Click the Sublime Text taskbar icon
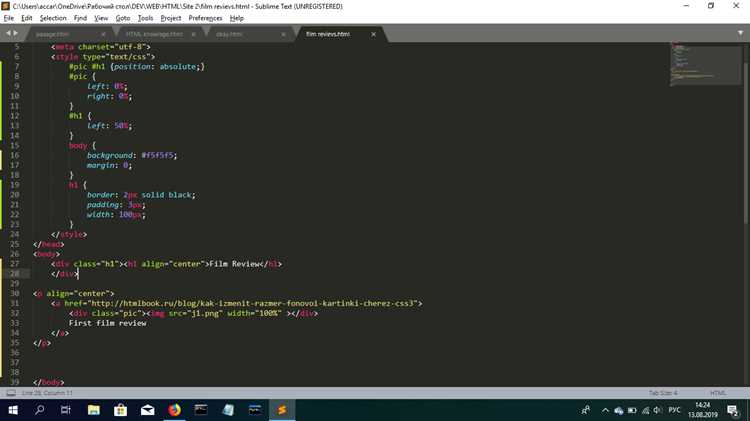The height and width of the screenshot is (421, 750). coord(282,410)
